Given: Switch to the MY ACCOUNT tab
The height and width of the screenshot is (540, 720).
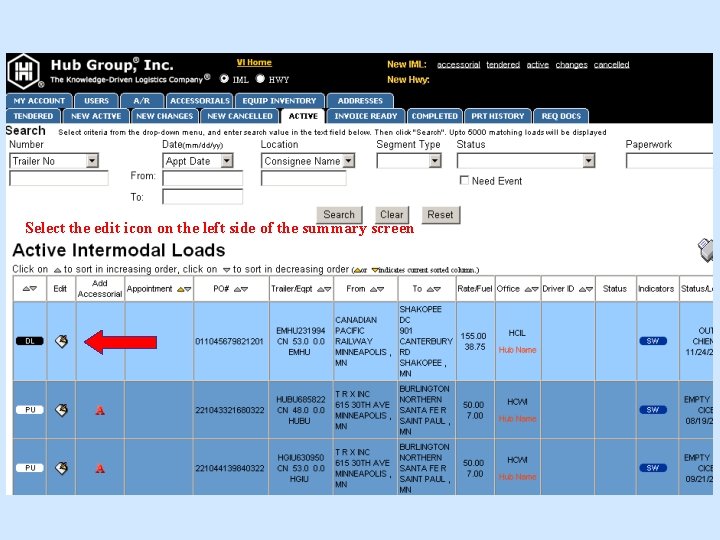Looking at the screenshot, I should 39,101.
